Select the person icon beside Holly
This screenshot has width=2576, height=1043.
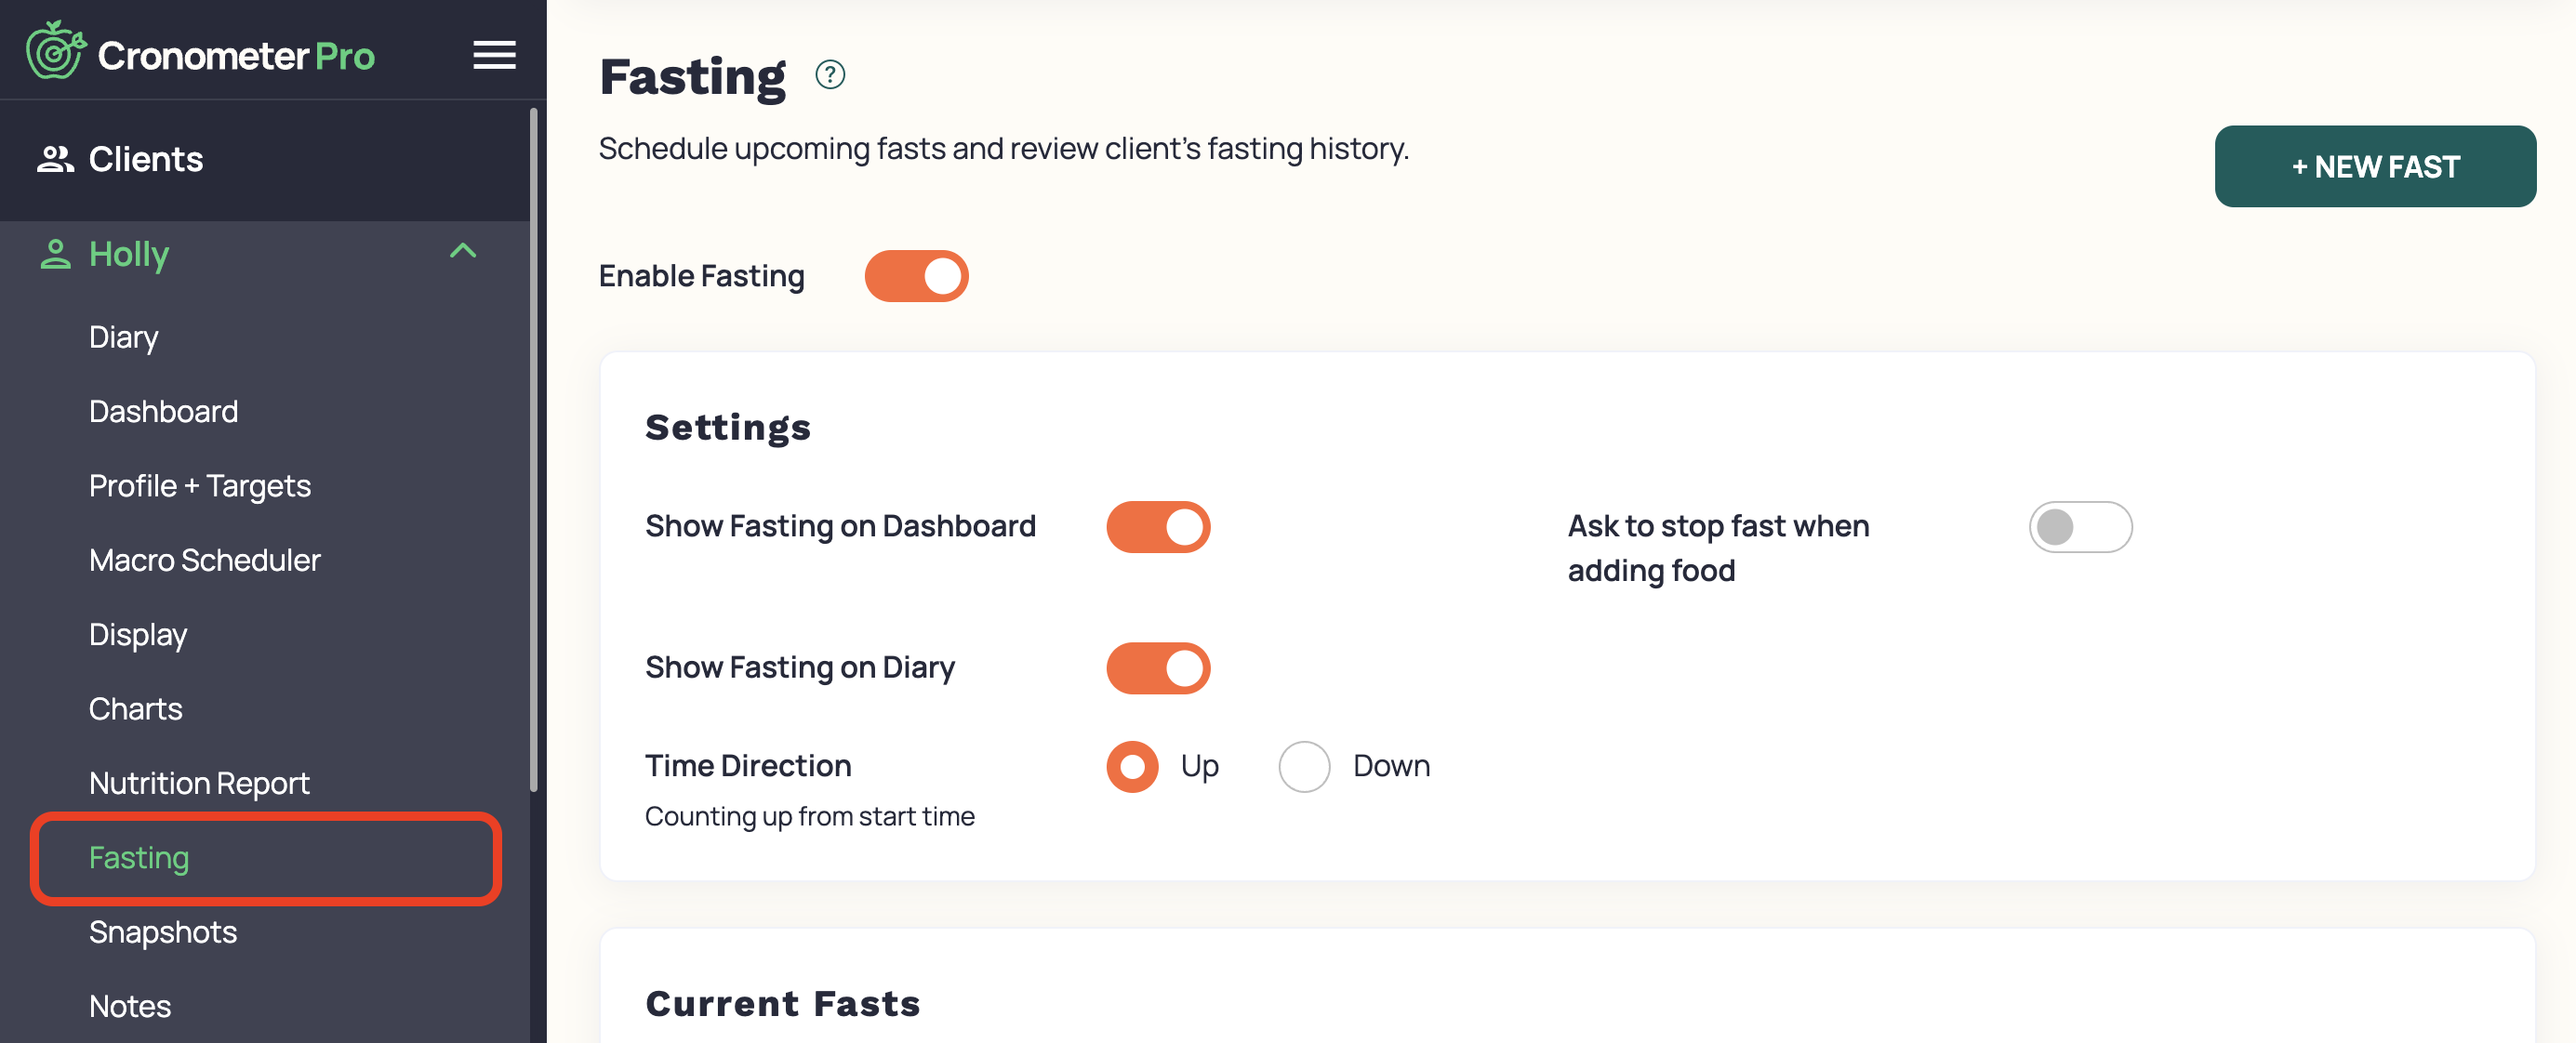click(x=55, y=253)
